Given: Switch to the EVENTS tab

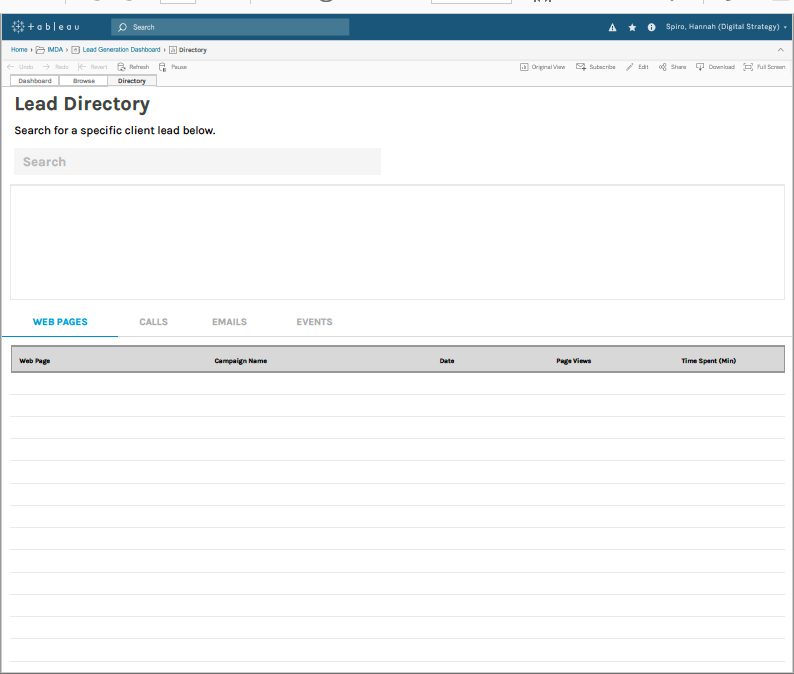Looking at the screenshot, I should click(x=314, y=322).
